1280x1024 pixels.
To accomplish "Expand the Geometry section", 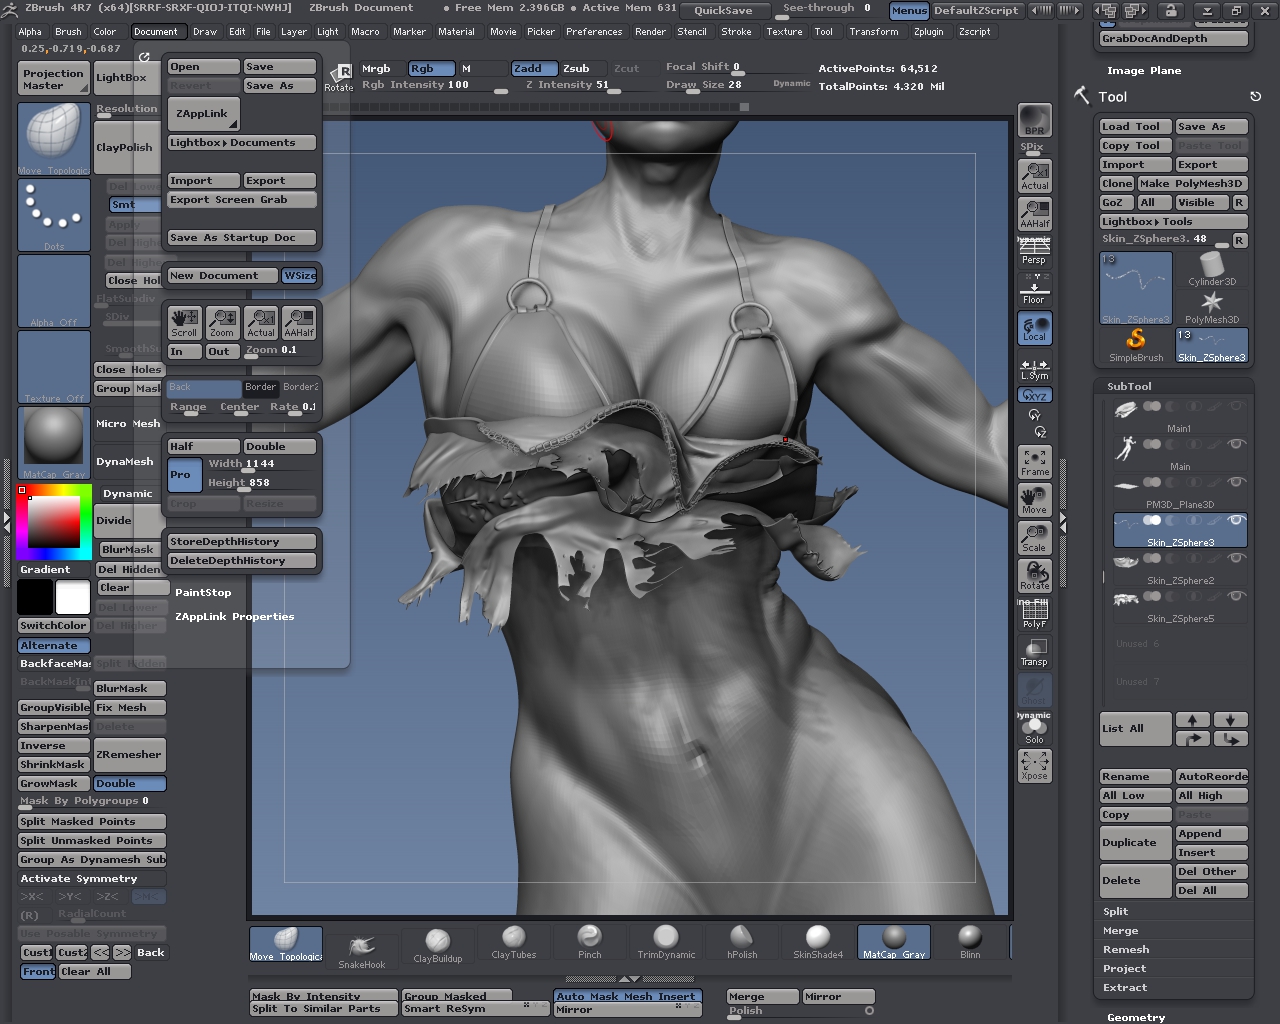I will pos(1136,1017).
